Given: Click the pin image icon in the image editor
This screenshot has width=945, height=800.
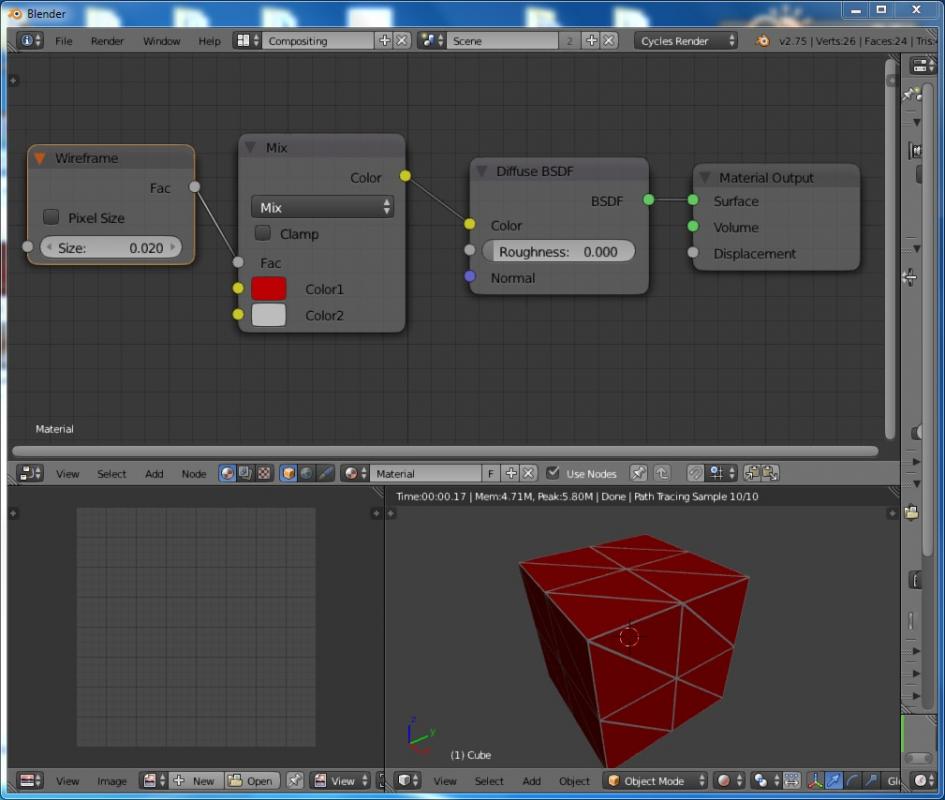Looking at the screenshot, I should (x=295, y=781).
